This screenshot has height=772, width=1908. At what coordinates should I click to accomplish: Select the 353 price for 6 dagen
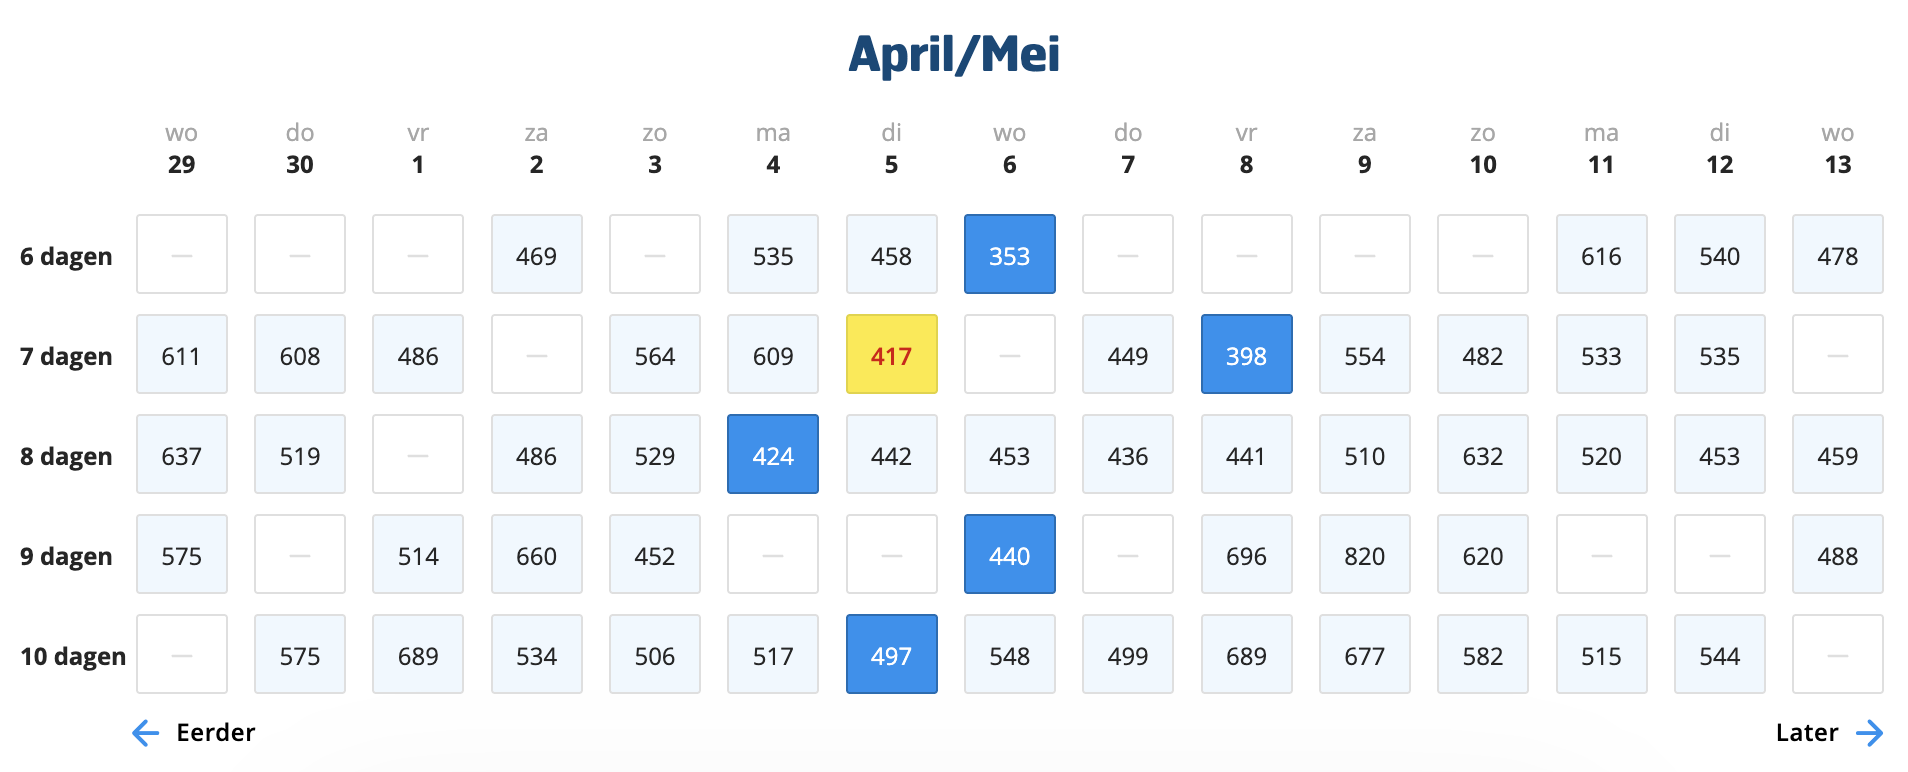[x=1009, y=255]
